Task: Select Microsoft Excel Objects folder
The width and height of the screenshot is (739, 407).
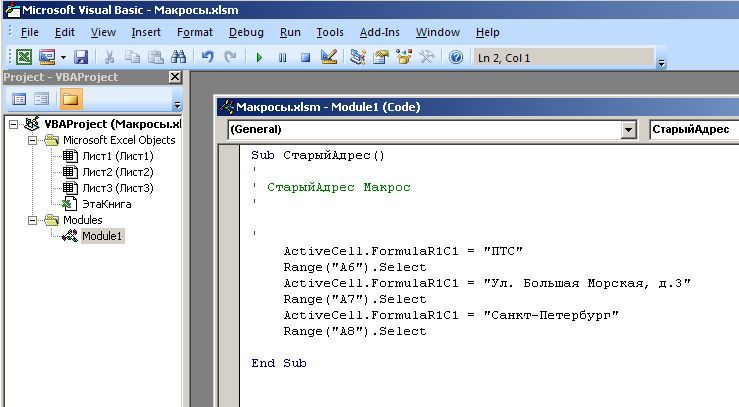Action: [x=119, y=140]
